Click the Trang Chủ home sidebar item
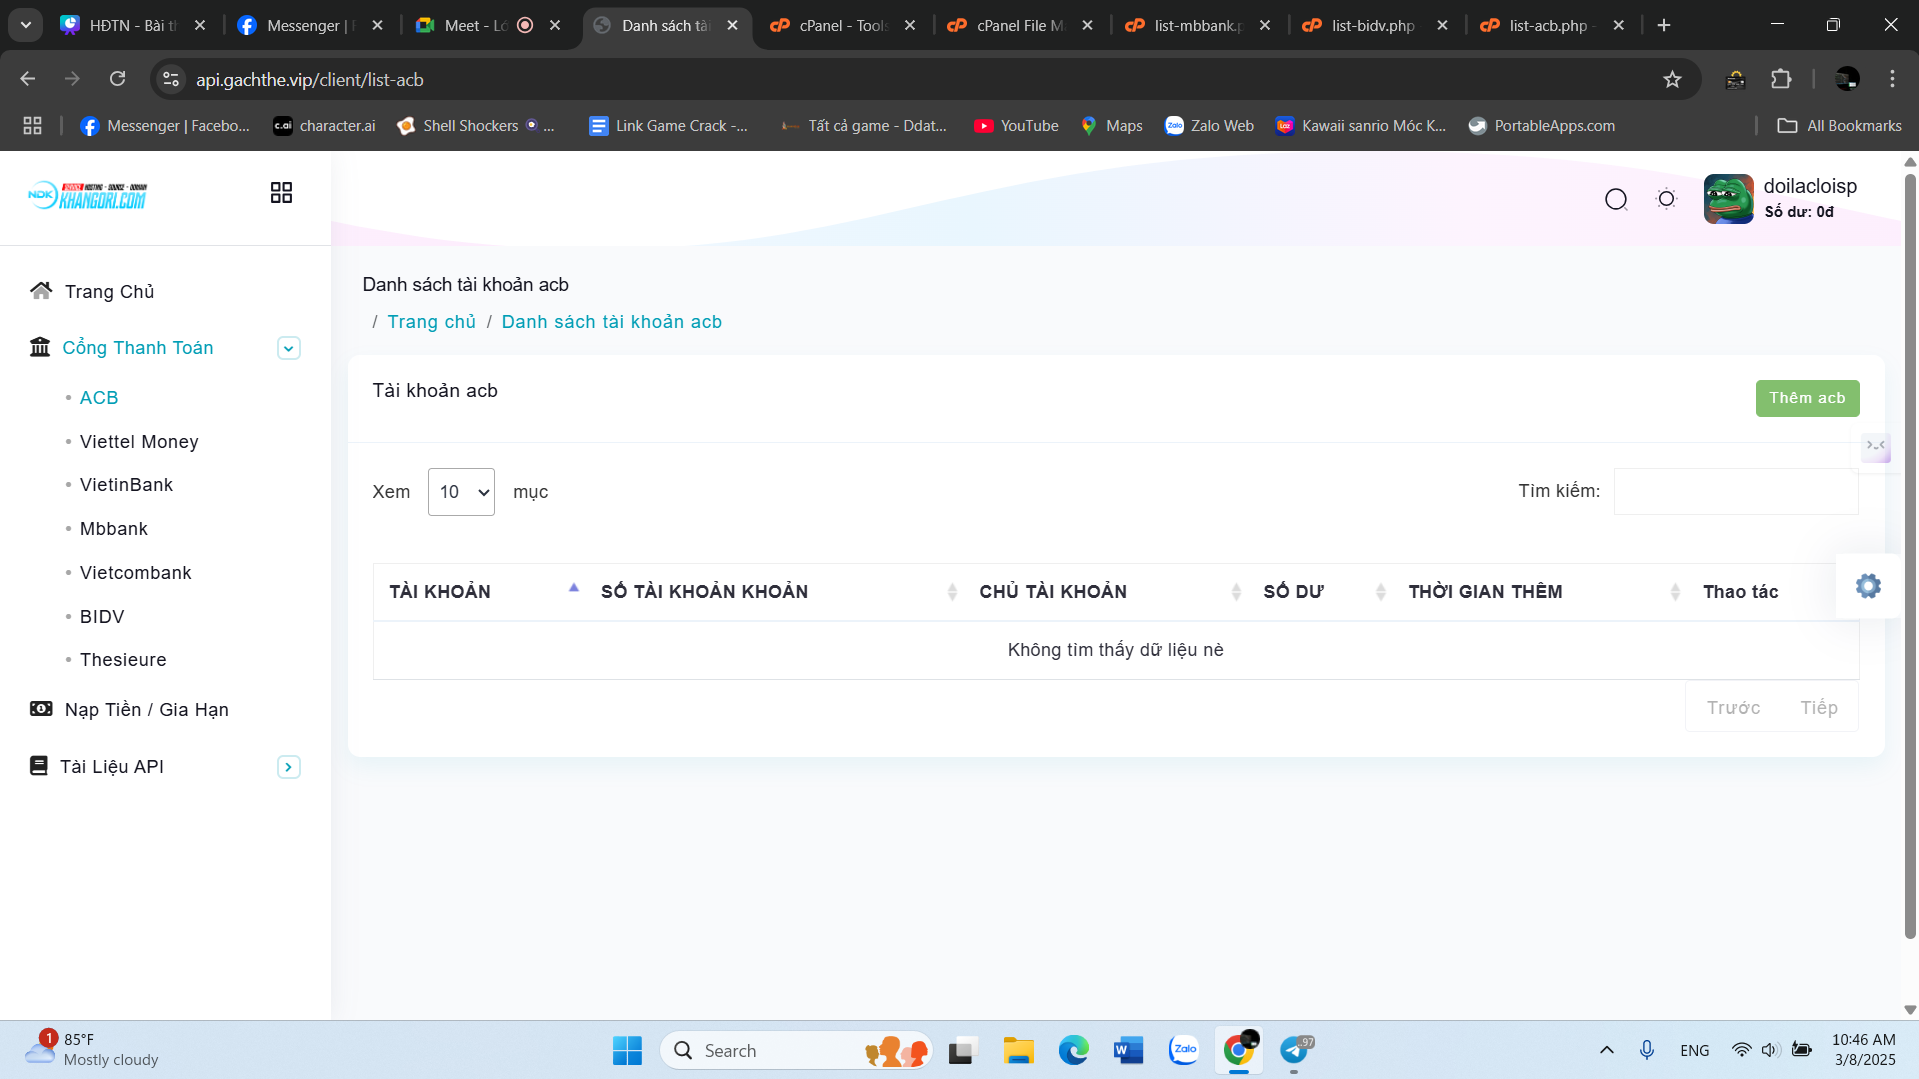Viewport: 1919px width, 1079px height. click(x=109, y=291)
